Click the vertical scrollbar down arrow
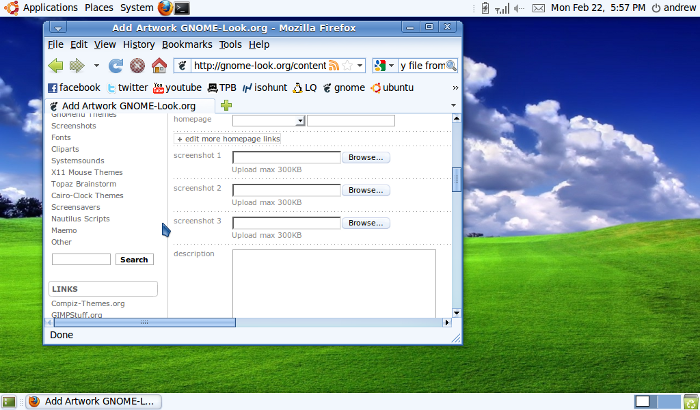 coord(456,313)
